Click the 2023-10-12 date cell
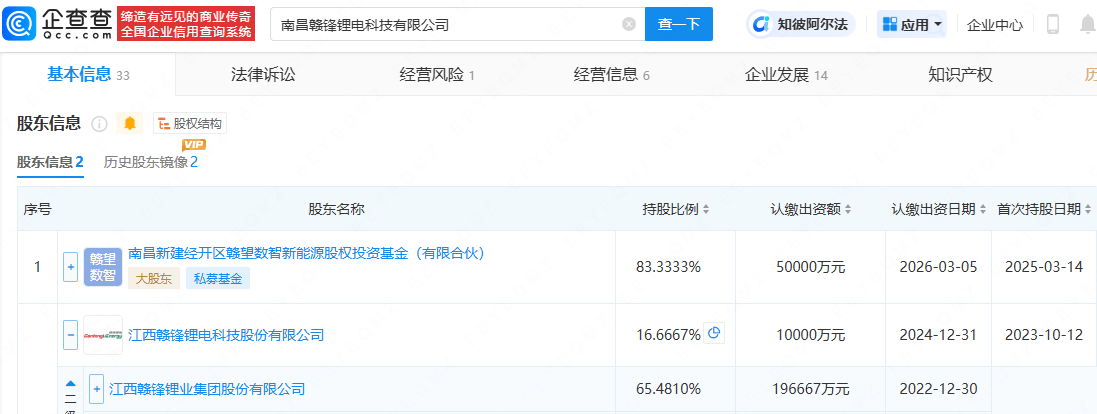Screen dimensions: 1097x414 [1044, 335]
